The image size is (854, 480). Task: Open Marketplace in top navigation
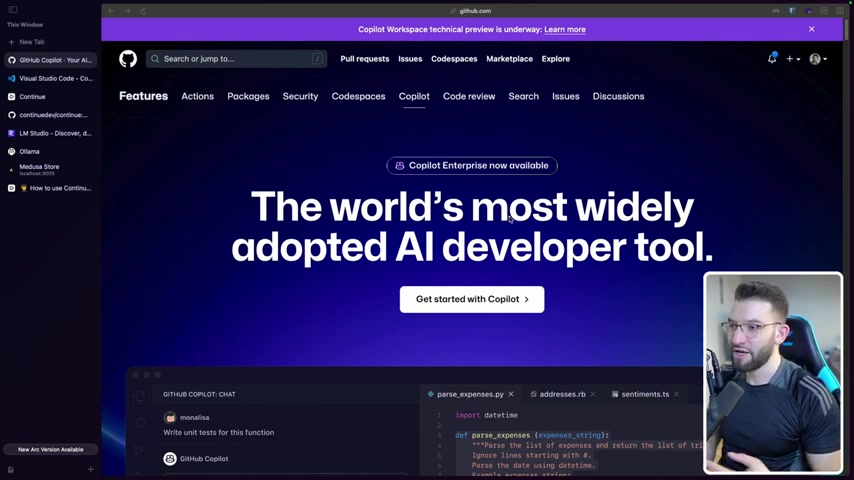[509, 59]
